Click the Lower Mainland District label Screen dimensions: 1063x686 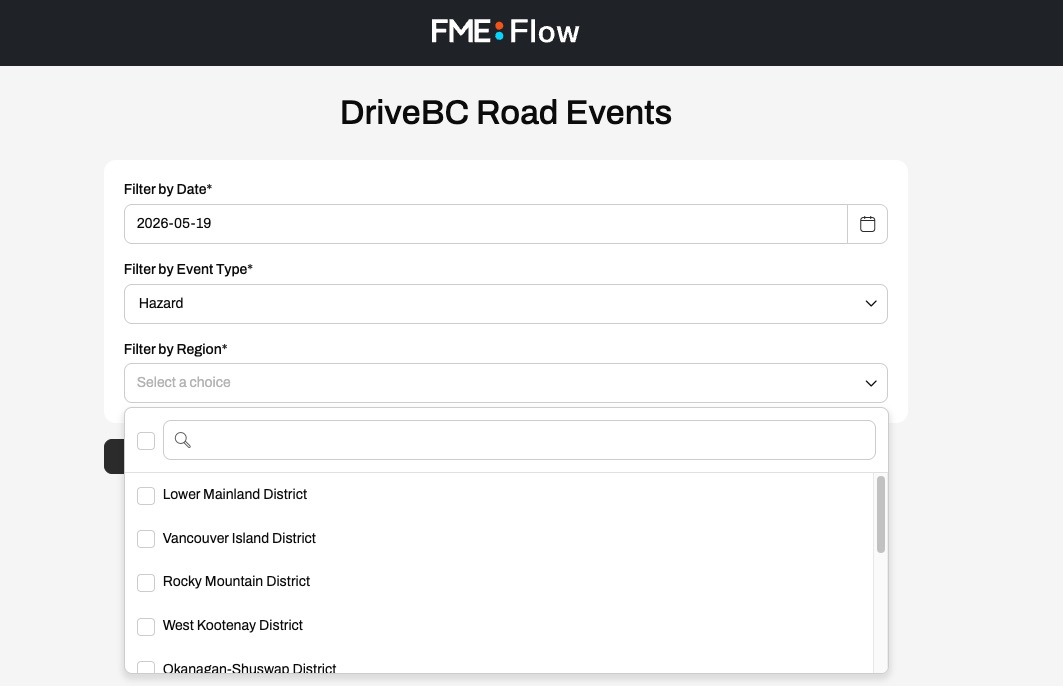pos(235,494)
